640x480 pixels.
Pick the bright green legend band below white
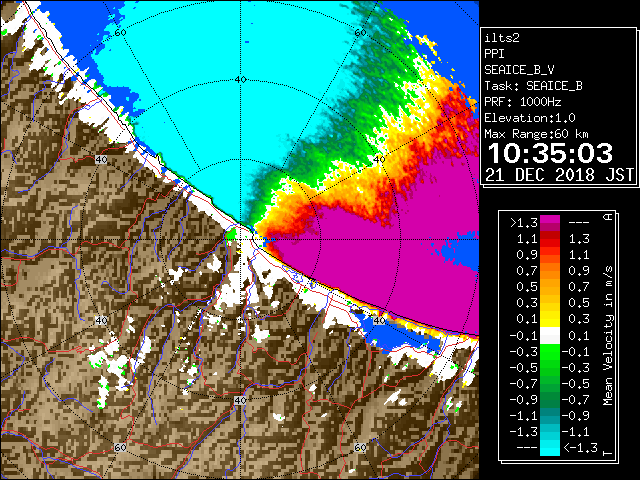pos(550,352)
